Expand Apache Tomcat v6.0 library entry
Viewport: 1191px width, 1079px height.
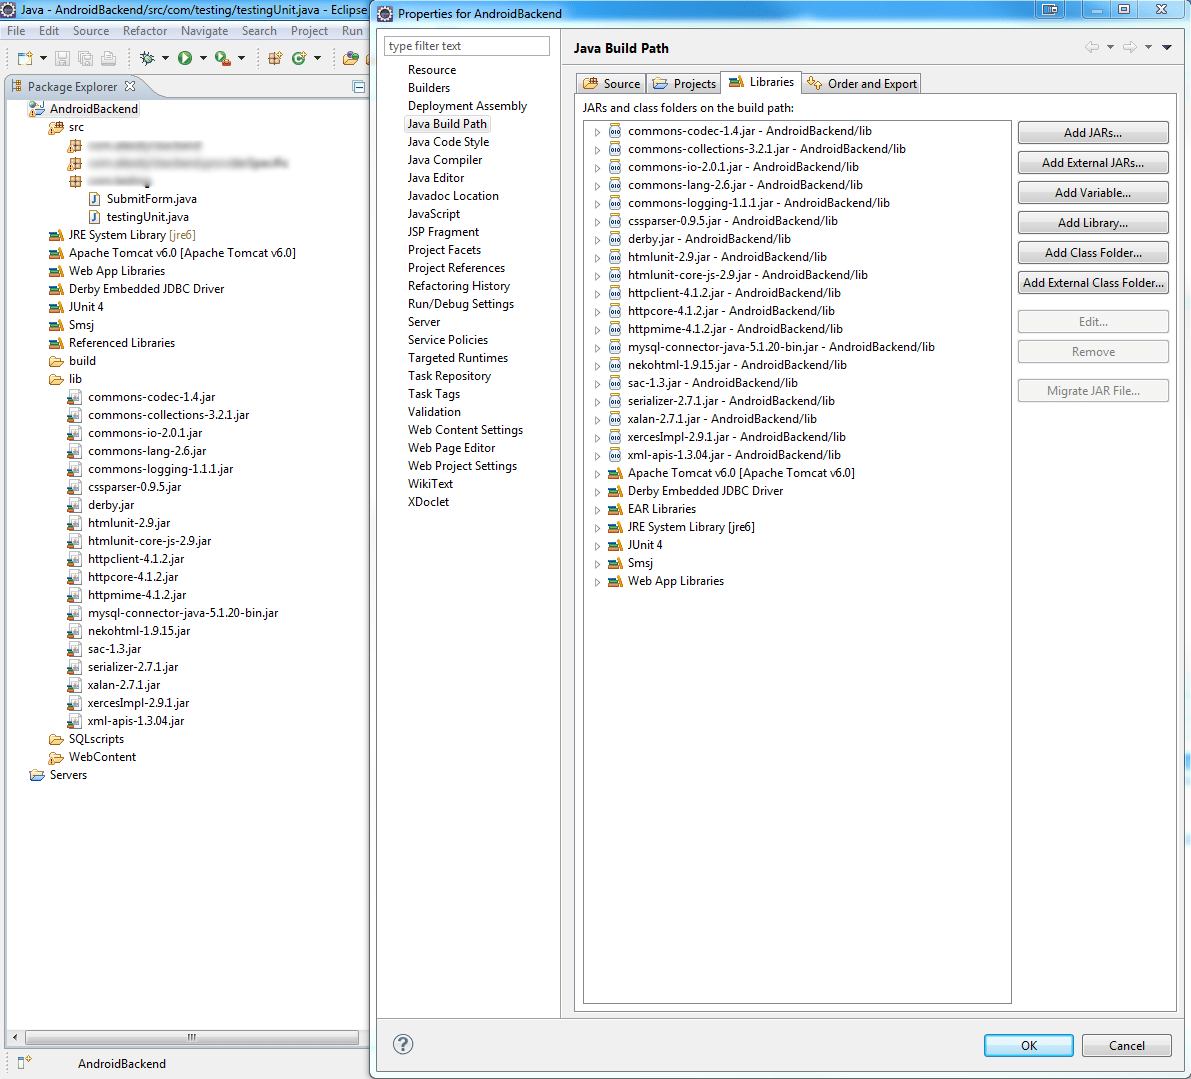pos(597,474)
